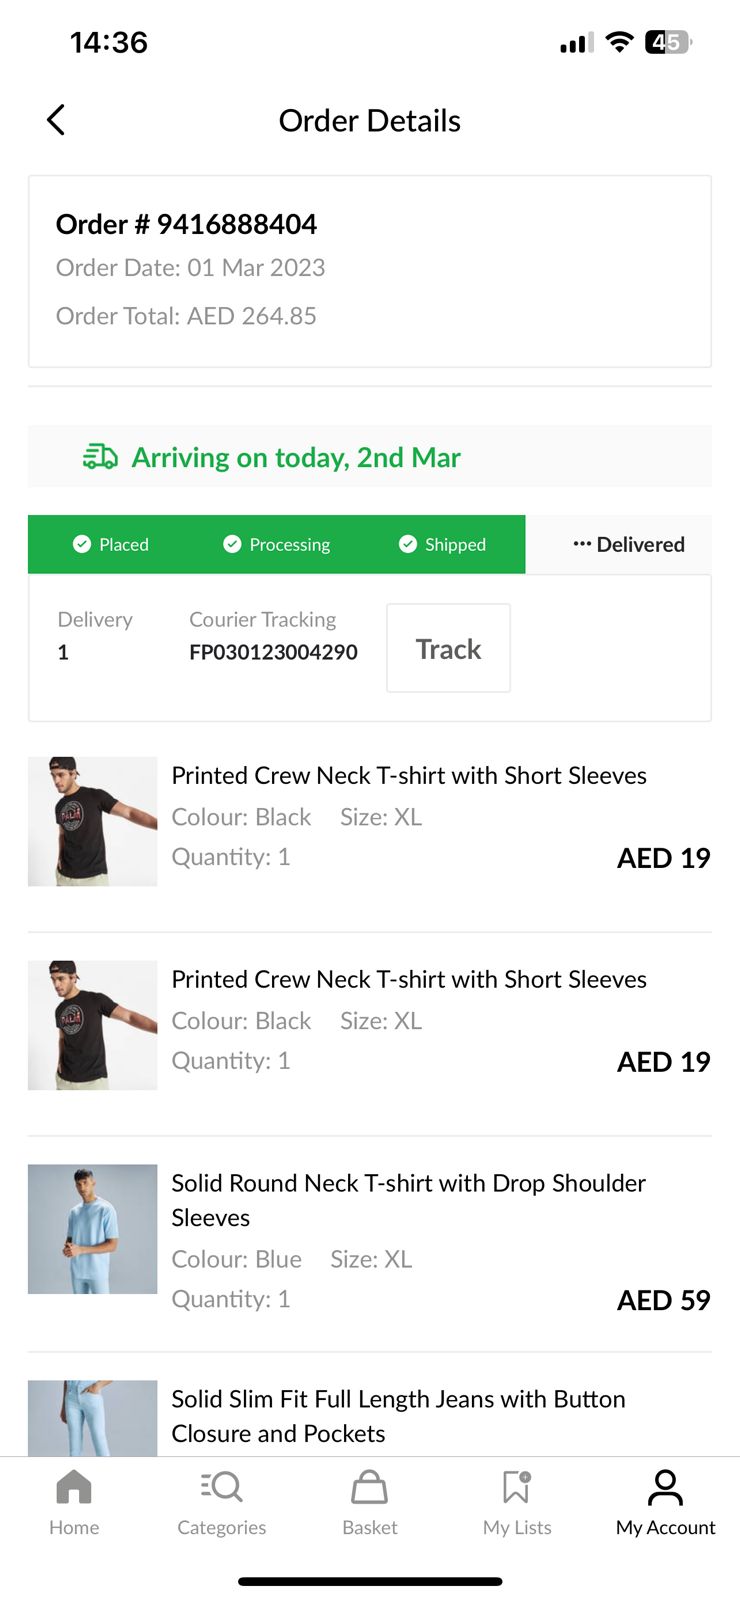
Task: Open the Solid Slim Fit Jeans thumbnail
Action: [92, 1418]
